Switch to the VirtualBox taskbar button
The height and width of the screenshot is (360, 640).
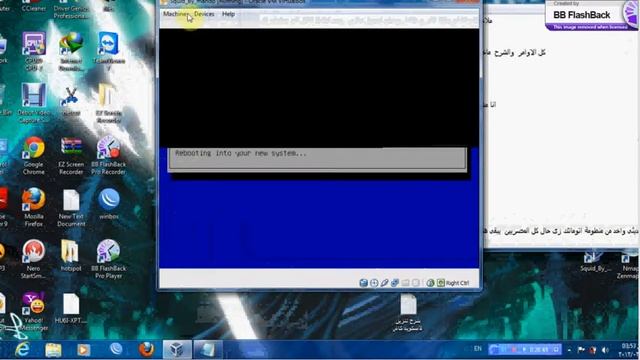click(176, 350)
